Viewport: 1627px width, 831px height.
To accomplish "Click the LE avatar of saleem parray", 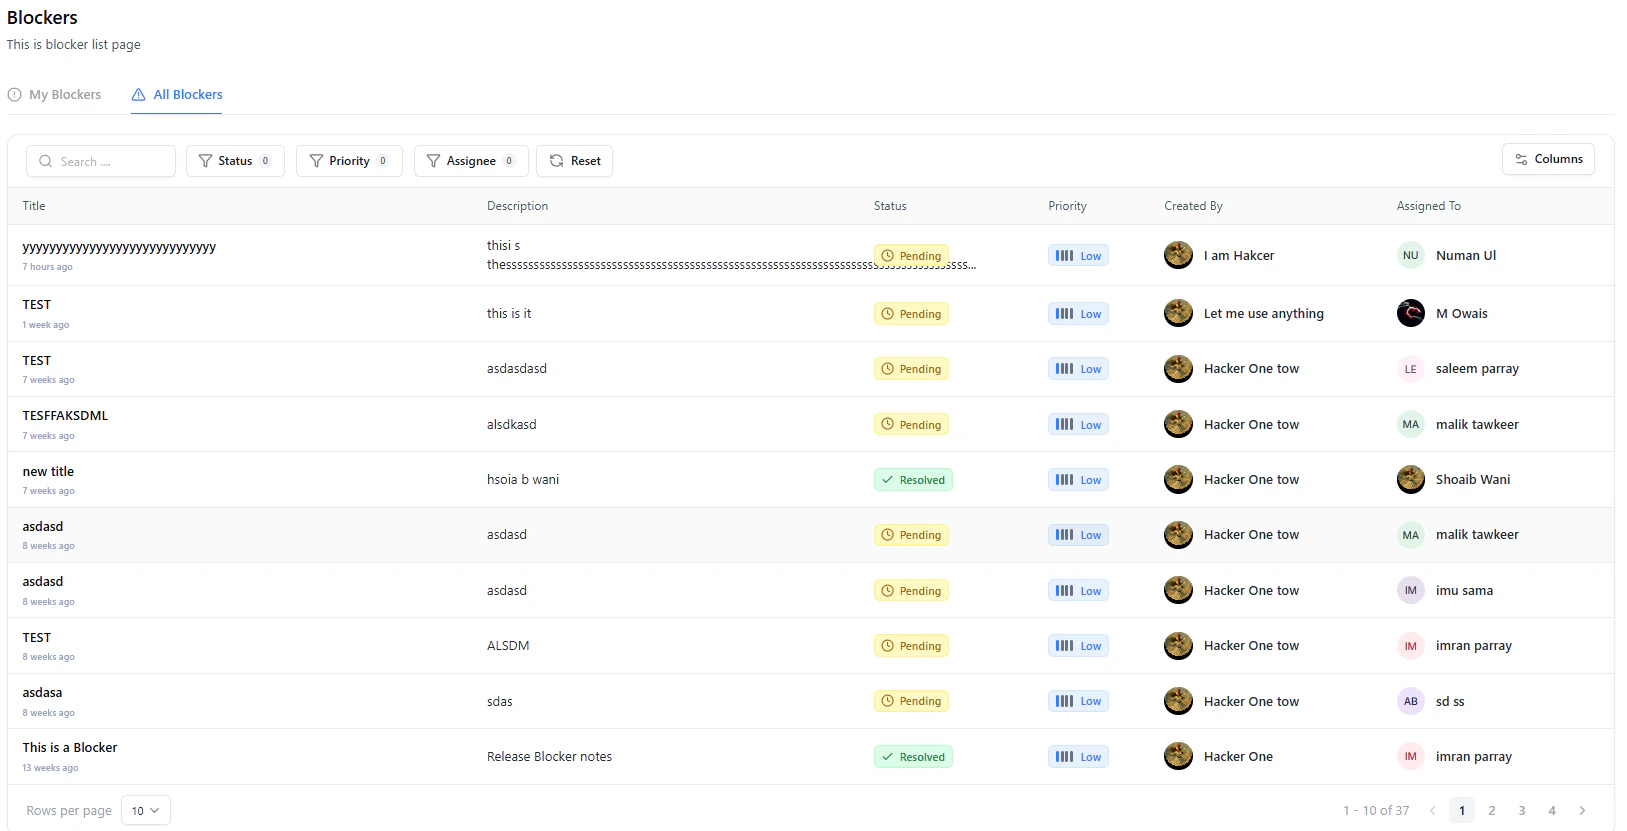I will [1411, 369].
